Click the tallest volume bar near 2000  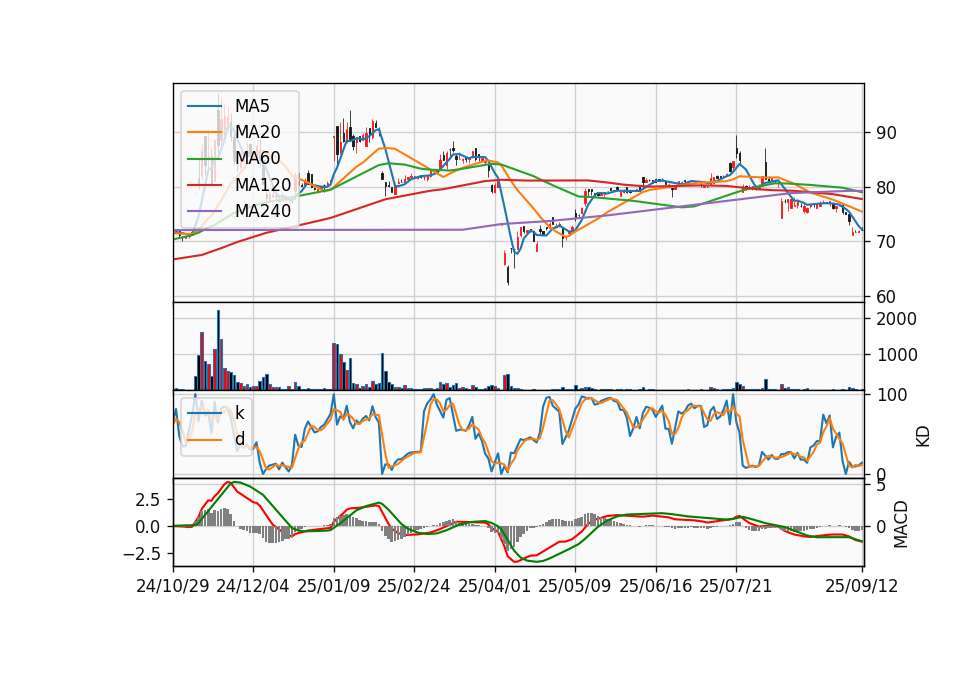(219, 350)
